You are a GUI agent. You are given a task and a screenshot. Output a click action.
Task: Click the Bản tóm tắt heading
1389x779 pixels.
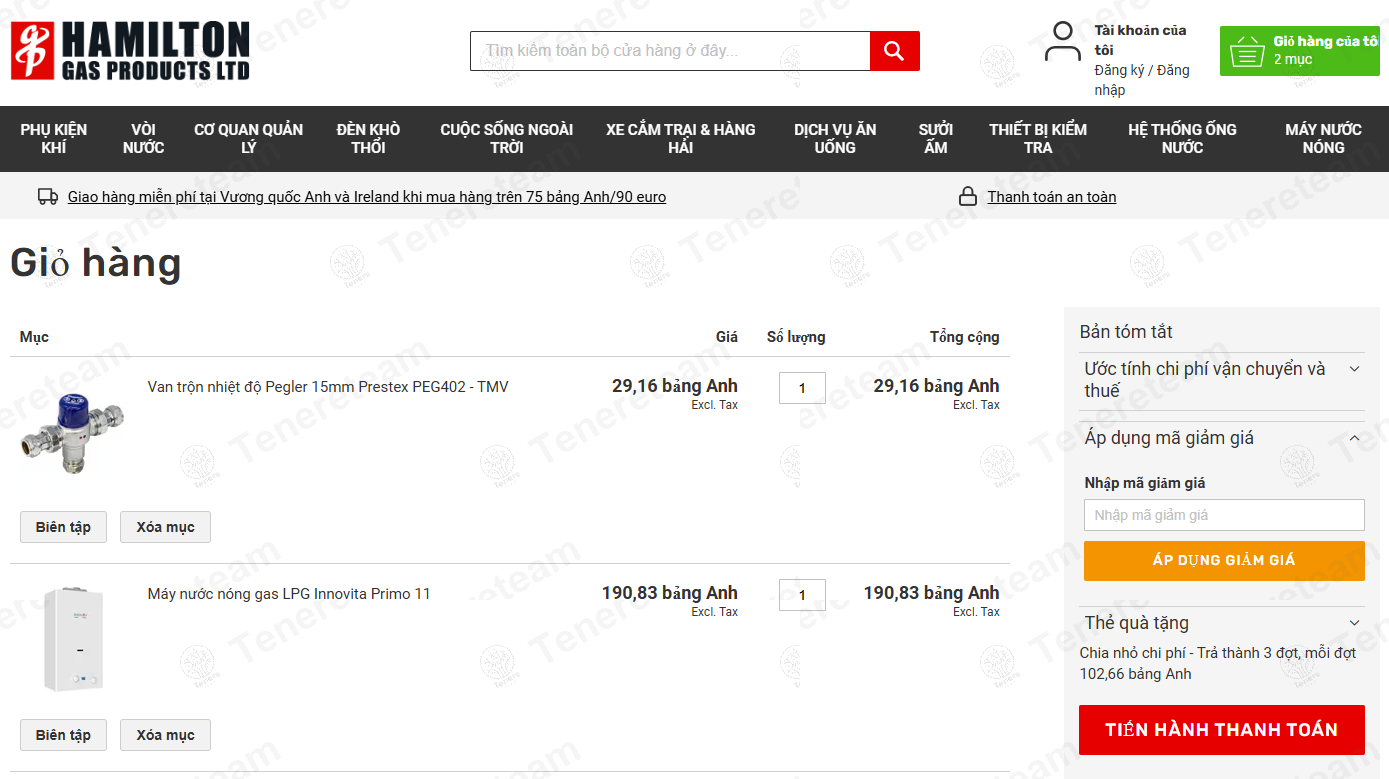1126,332
